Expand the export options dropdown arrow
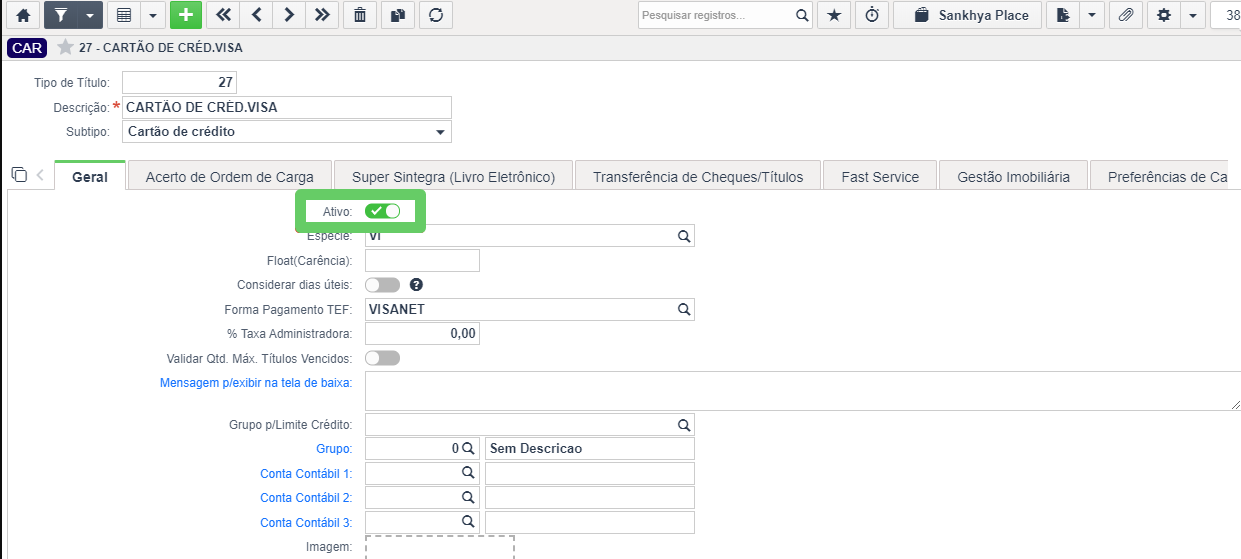 (1091, 15)
